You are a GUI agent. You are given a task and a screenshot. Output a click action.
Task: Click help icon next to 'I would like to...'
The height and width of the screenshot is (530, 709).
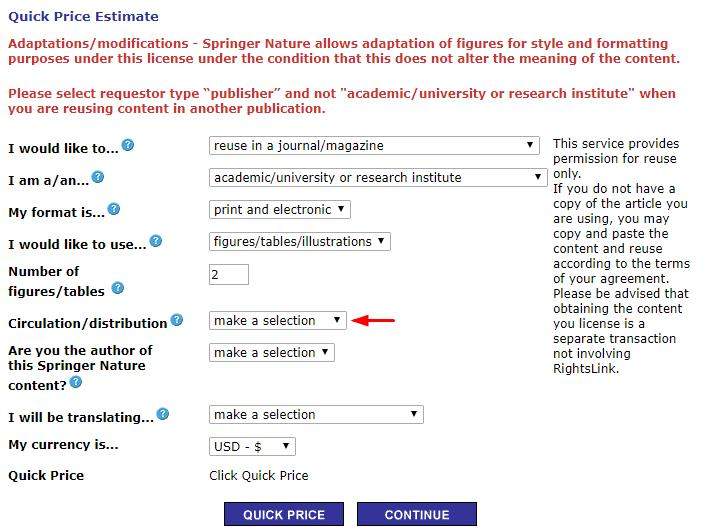(x=128, y=146)
